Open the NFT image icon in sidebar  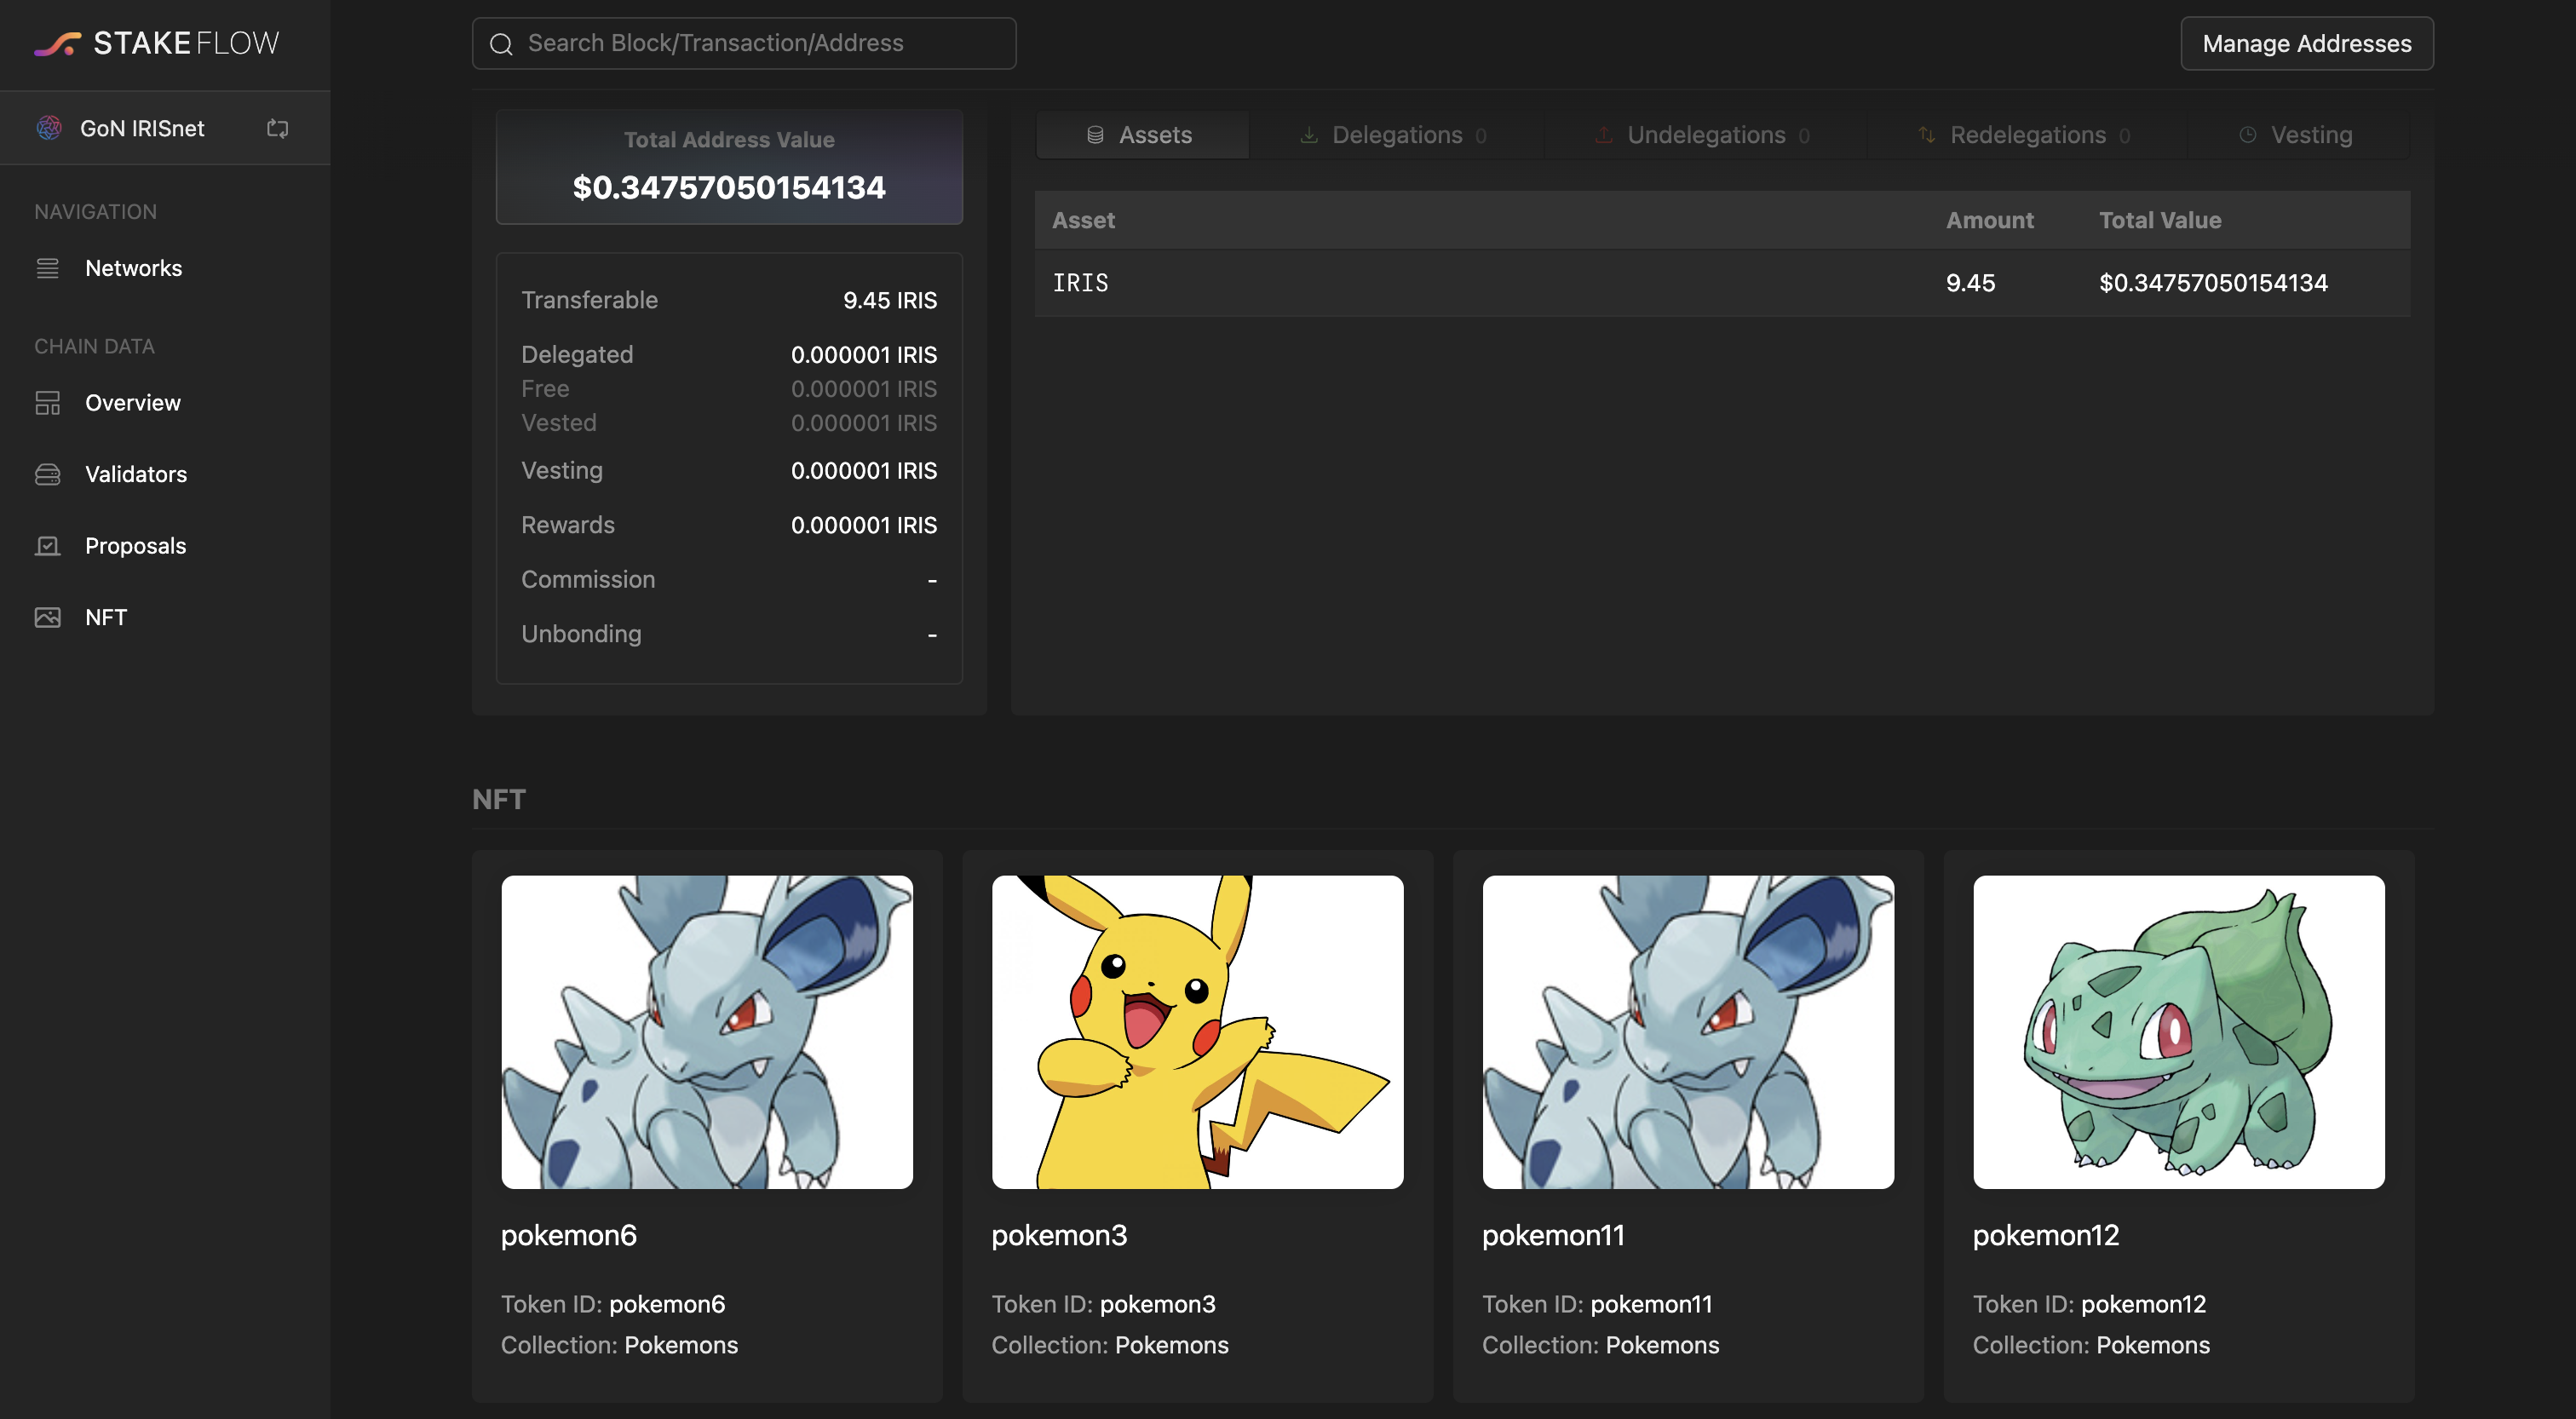(x=47, y=617)
